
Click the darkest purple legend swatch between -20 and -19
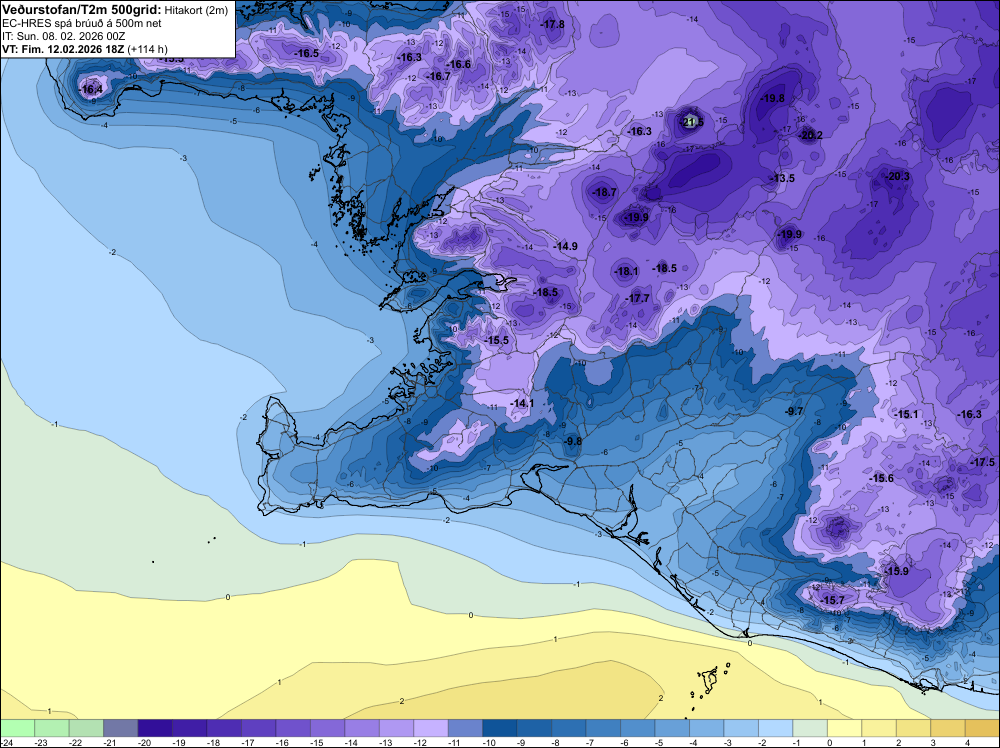point(155,728)
